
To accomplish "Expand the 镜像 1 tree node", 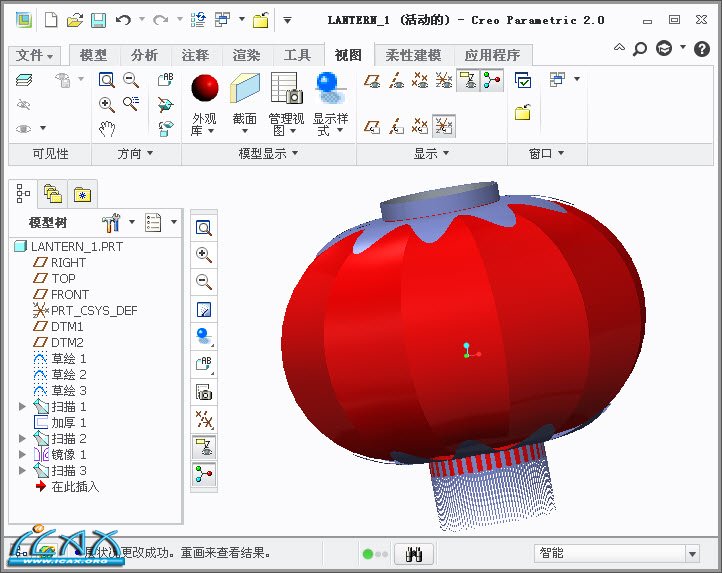I will click(x=23, y=455).
